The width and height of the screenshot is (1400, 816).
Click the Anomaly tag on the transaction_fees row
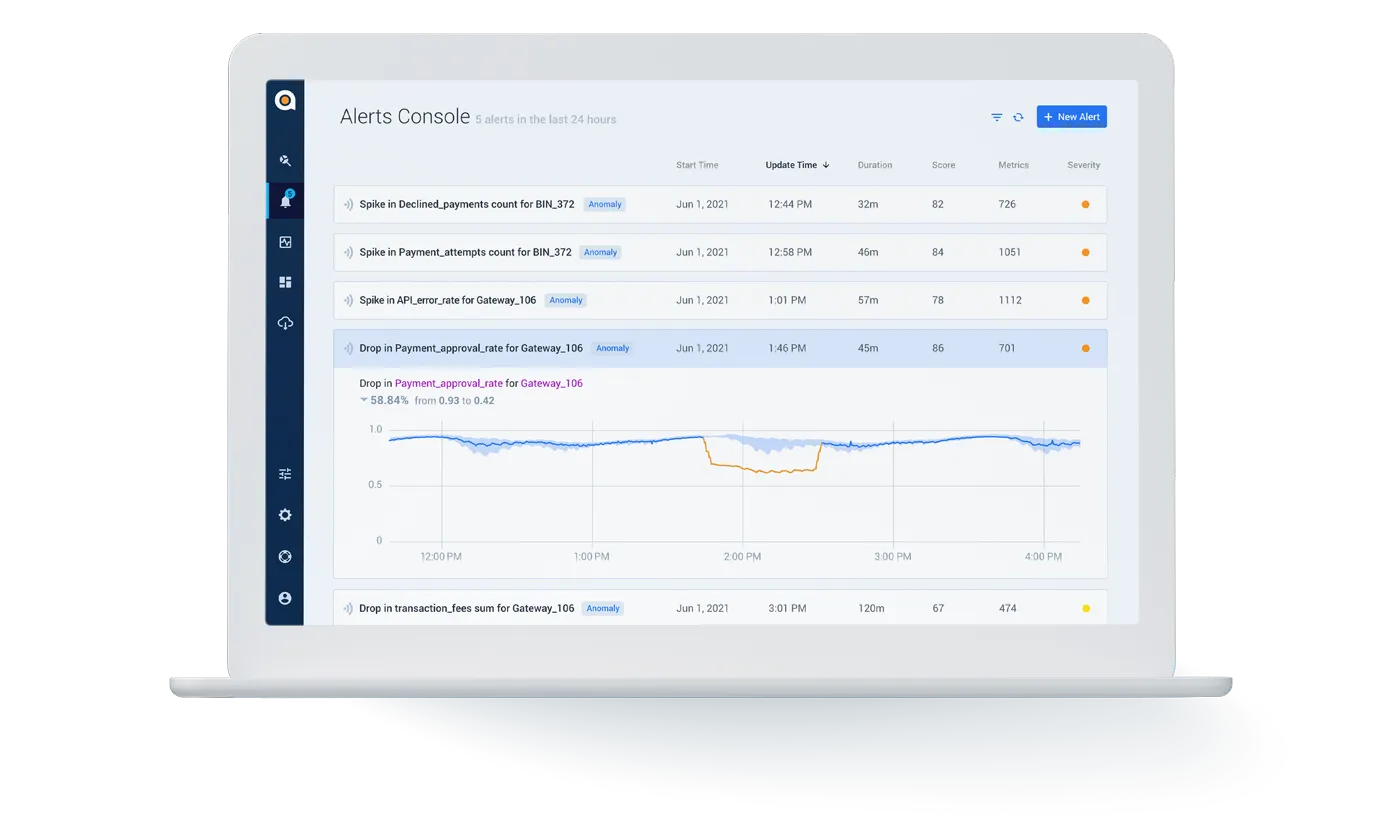[x=603, y=608]
